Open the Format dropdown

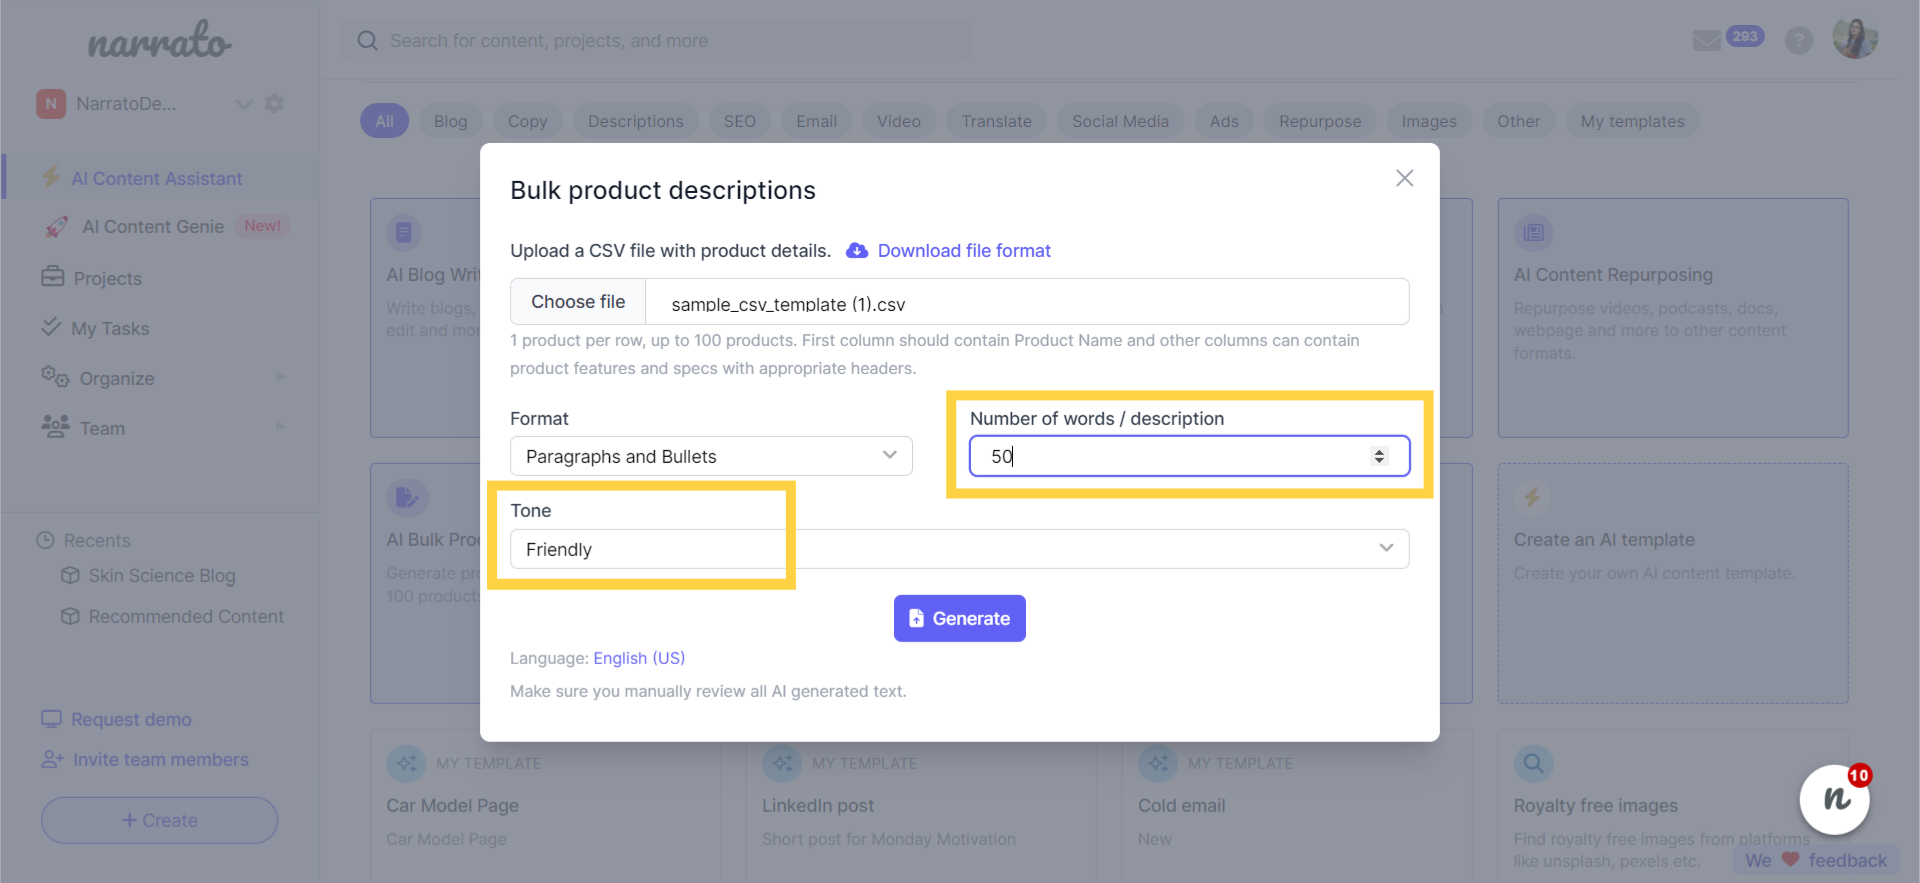coord(711,456)
